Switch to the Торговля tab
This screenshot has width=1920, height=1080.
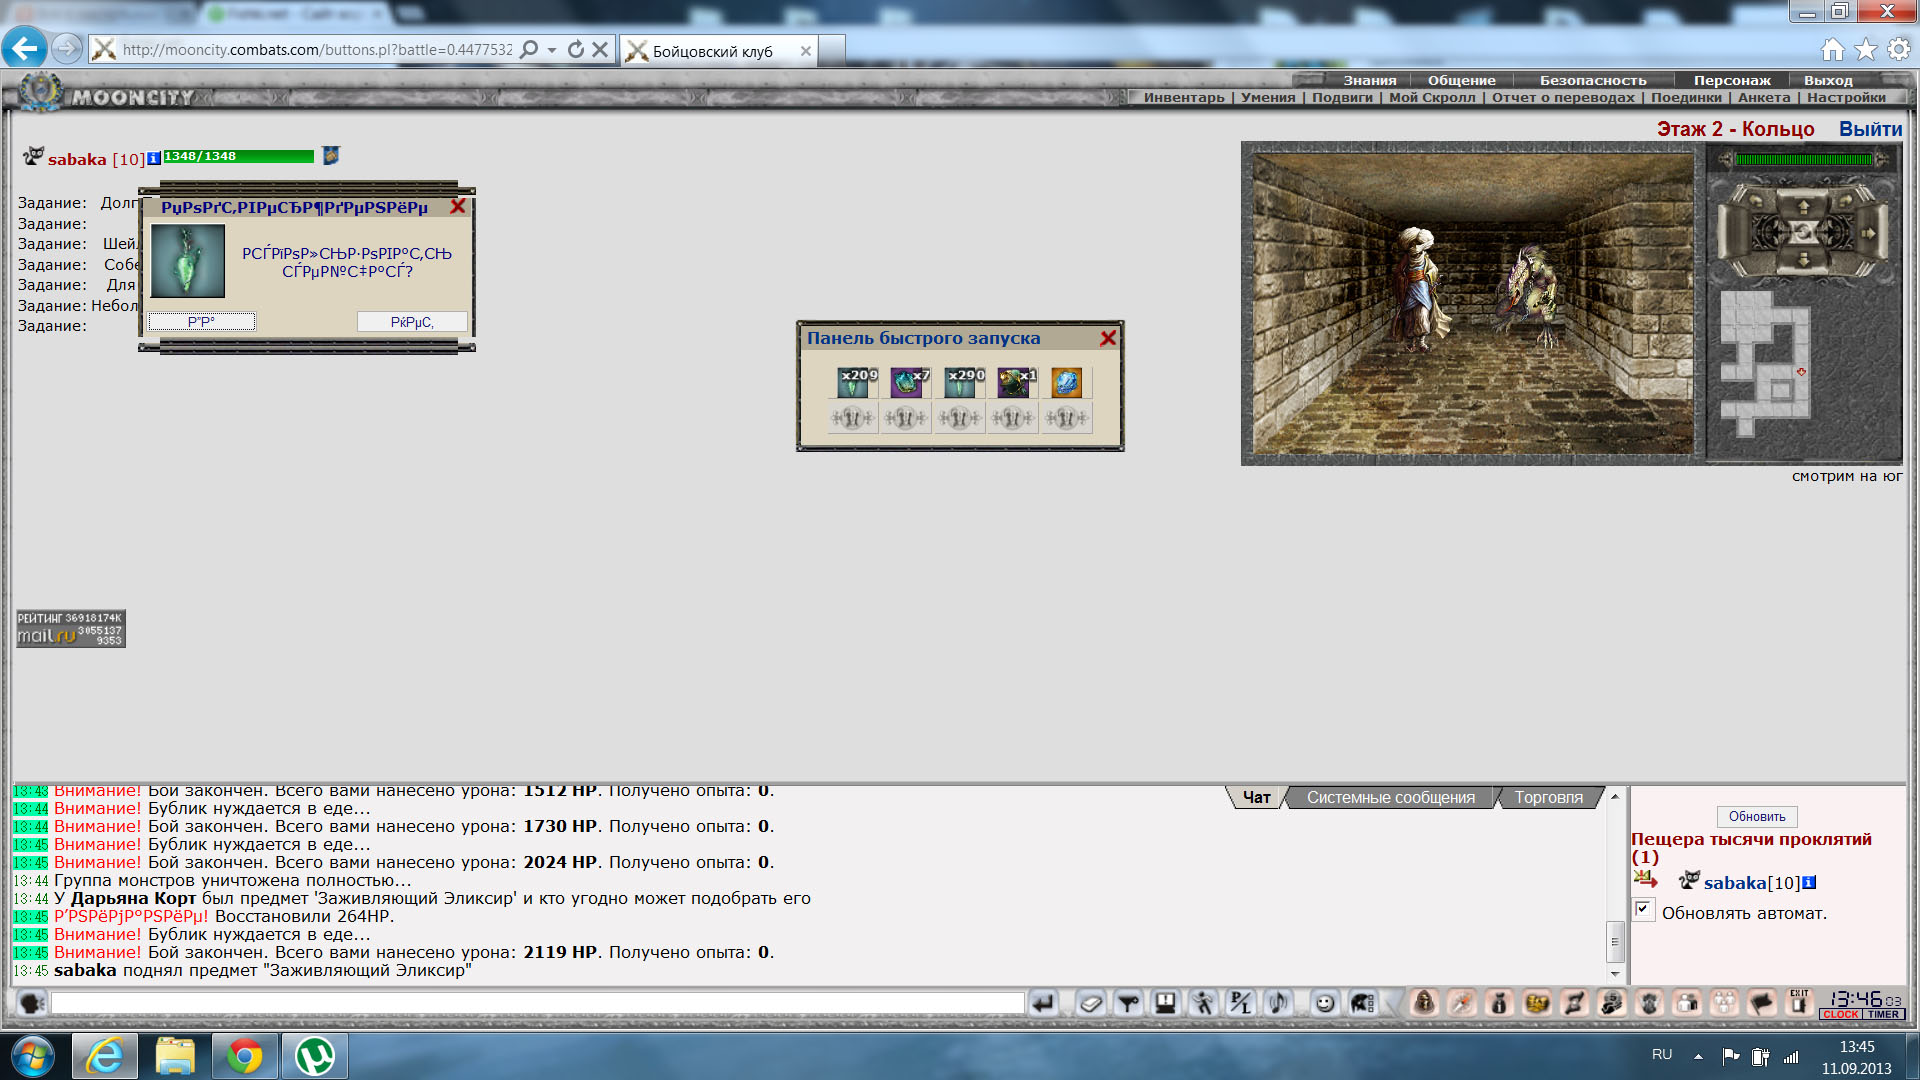tap(1548, 797)
